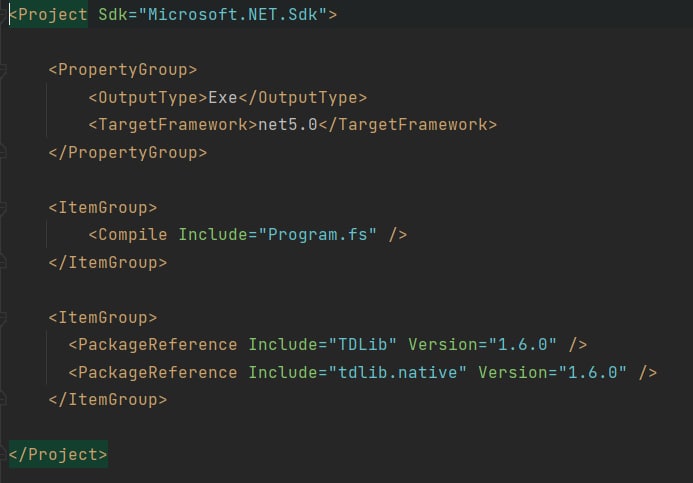Click the closing PropertyGroup tag
This screenshot has height=483, width=693.
tap(128, 152)
